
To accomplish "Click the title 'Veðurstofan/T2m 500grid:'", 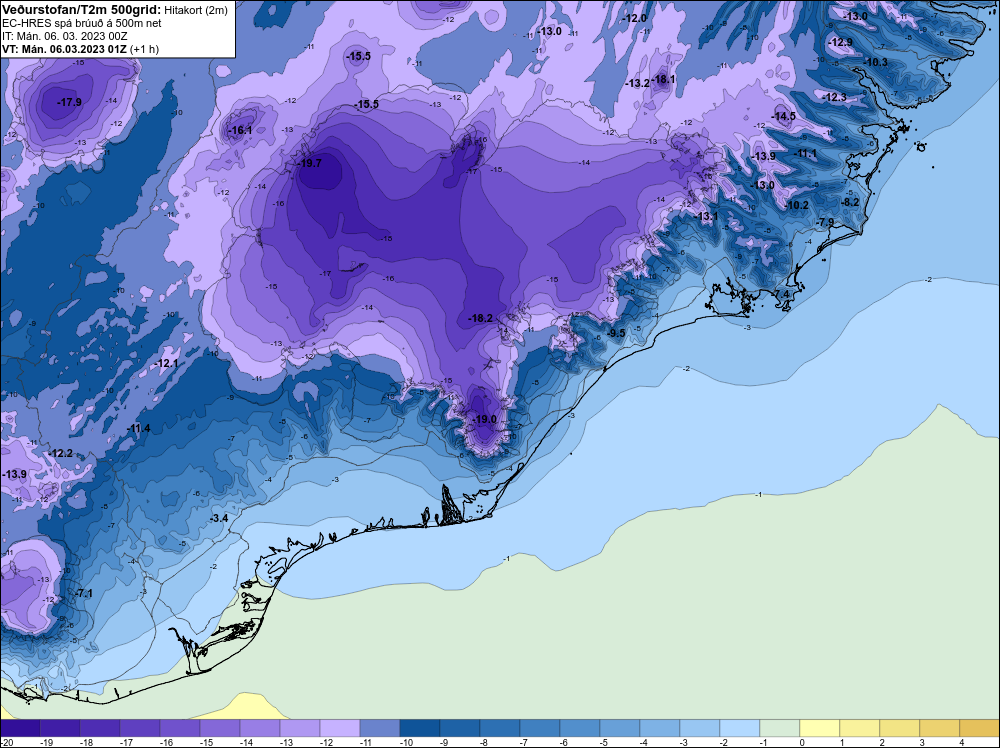I will point(81,9).
